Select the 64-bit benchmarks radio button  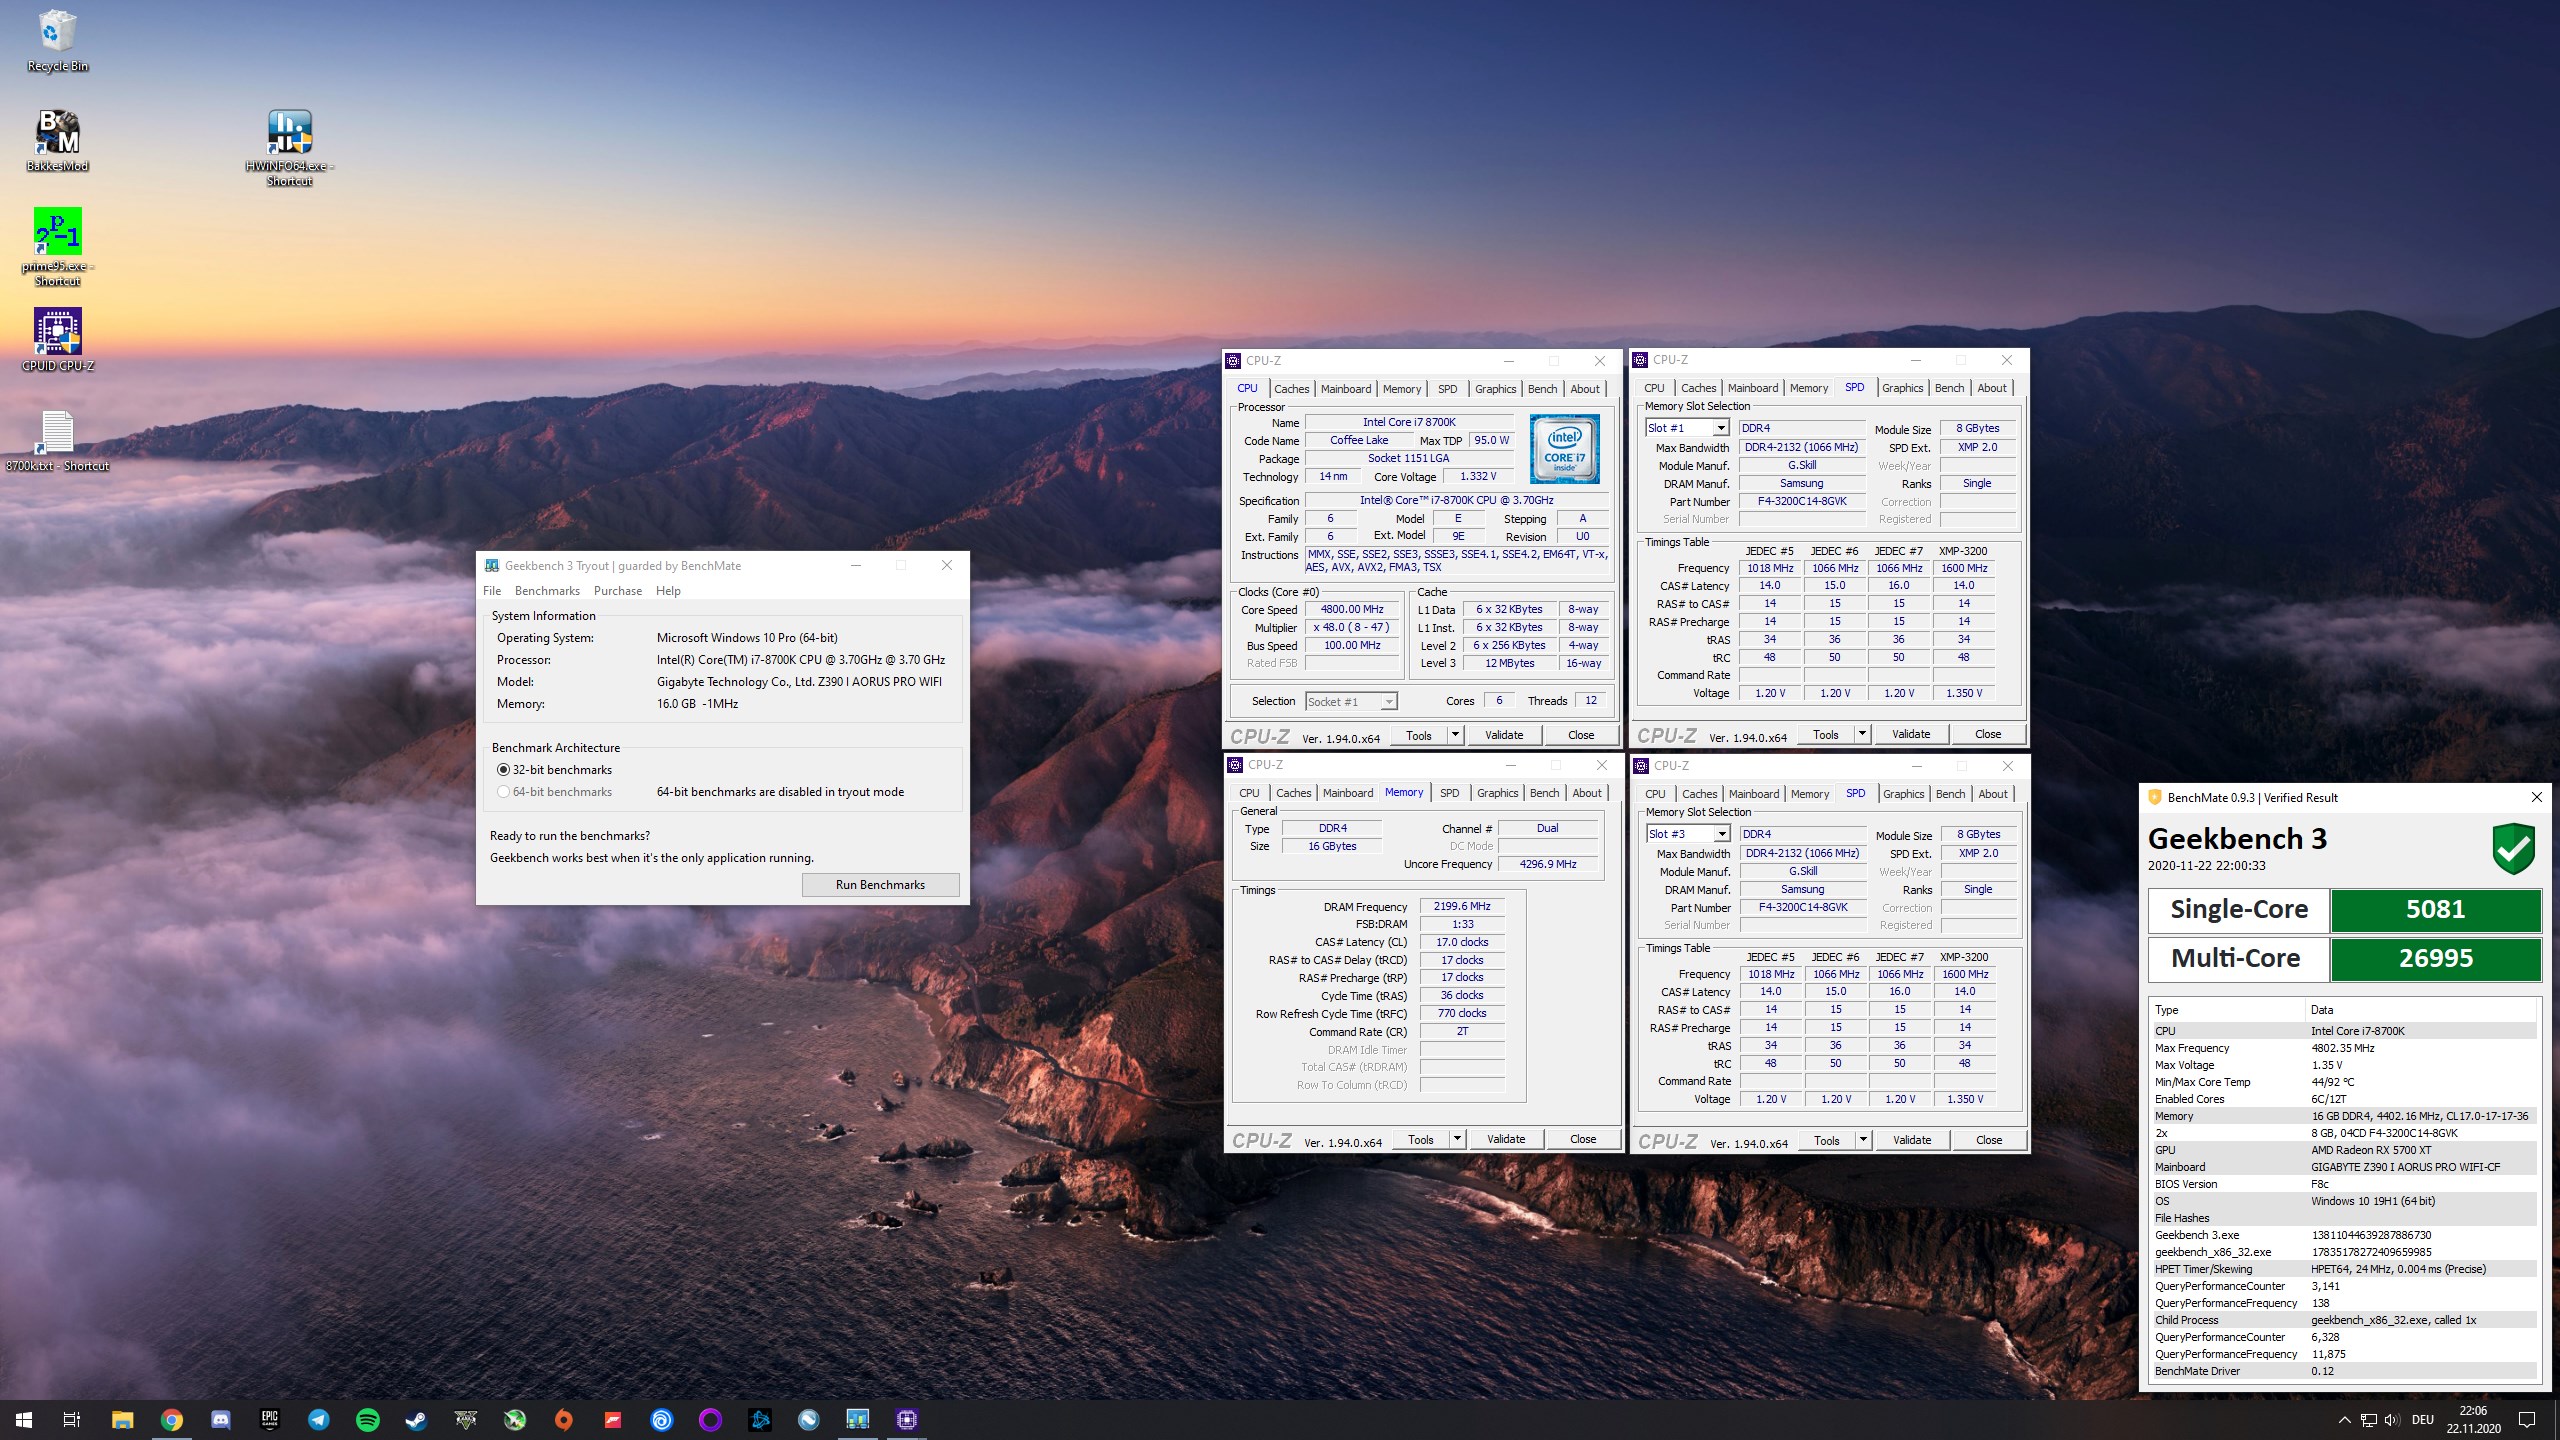[x=504, y=792]
